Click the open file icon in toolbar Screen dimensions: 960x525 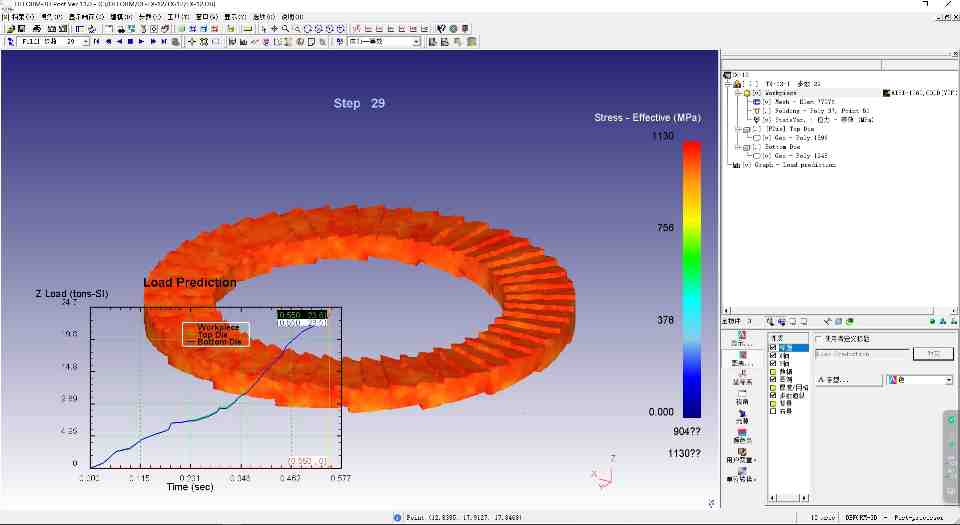click(9, 29)
